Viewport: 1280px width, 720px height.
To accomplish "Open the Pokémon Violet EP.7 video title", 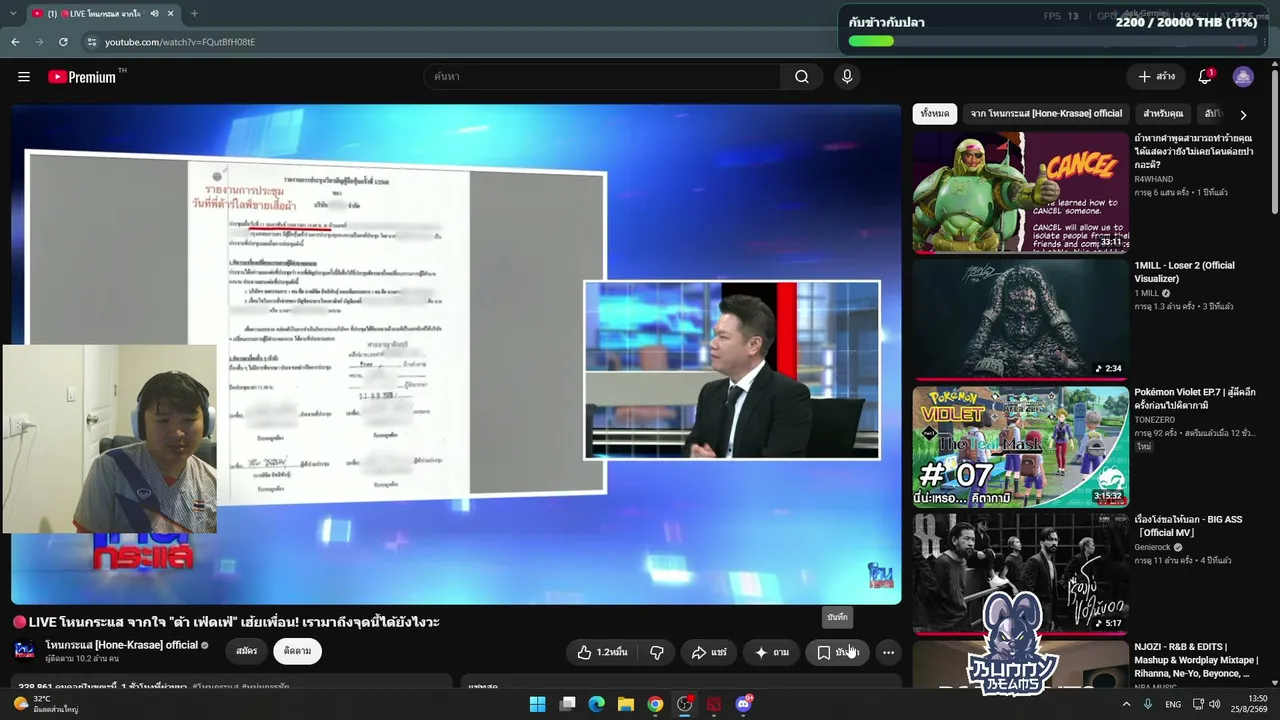I will tap(1194, 399).
